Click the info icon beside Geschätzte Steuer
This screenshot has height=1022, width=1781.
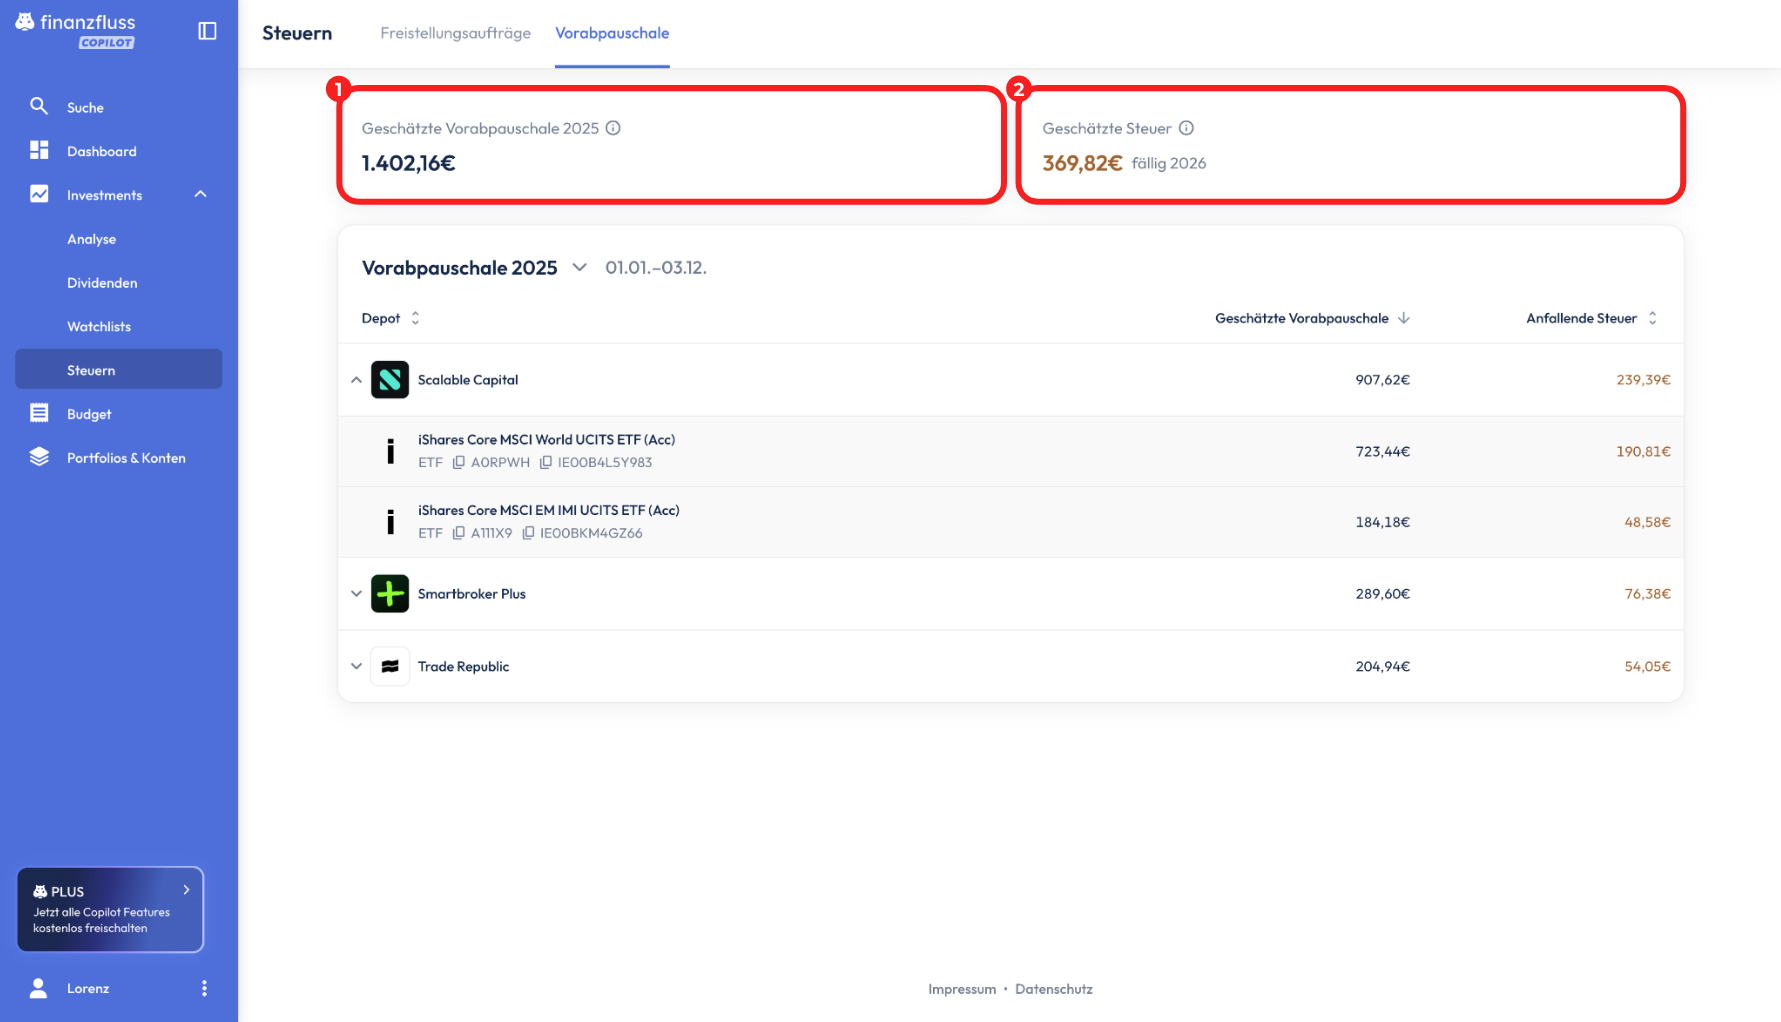[x=1186, y=128]
